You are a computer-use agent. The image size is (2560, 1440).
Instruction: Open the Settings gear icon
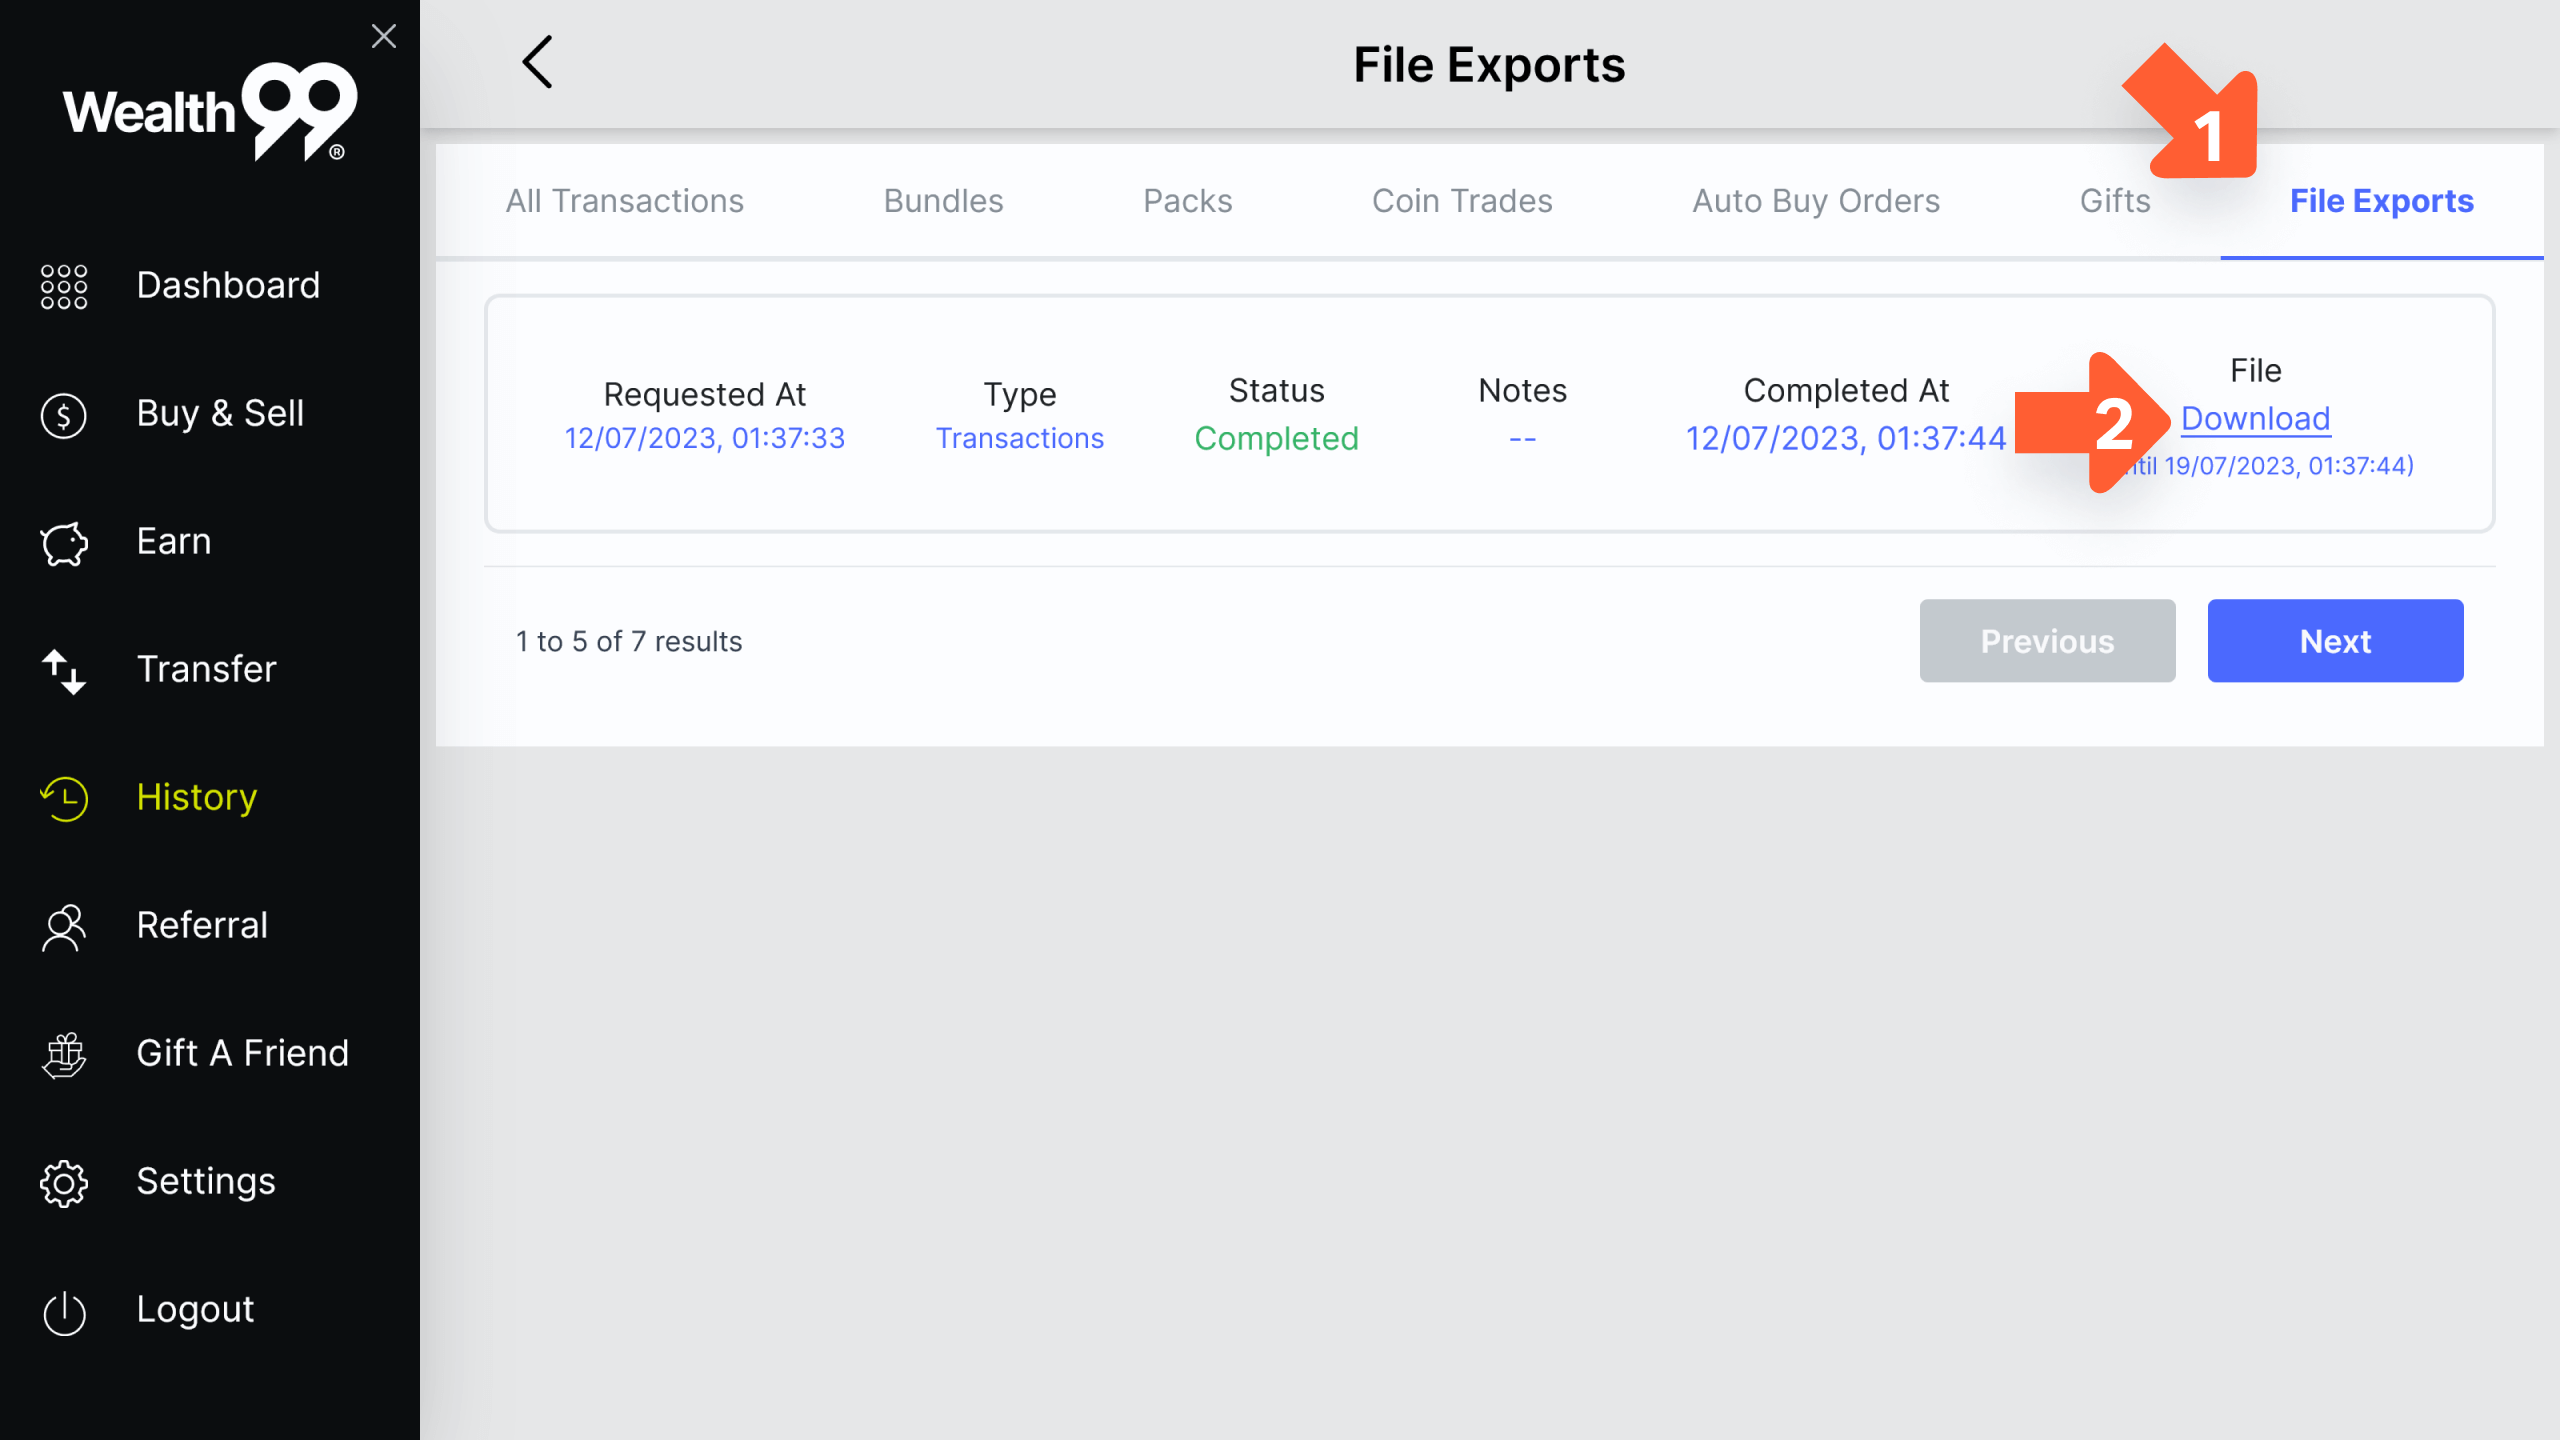[64, 1183]
